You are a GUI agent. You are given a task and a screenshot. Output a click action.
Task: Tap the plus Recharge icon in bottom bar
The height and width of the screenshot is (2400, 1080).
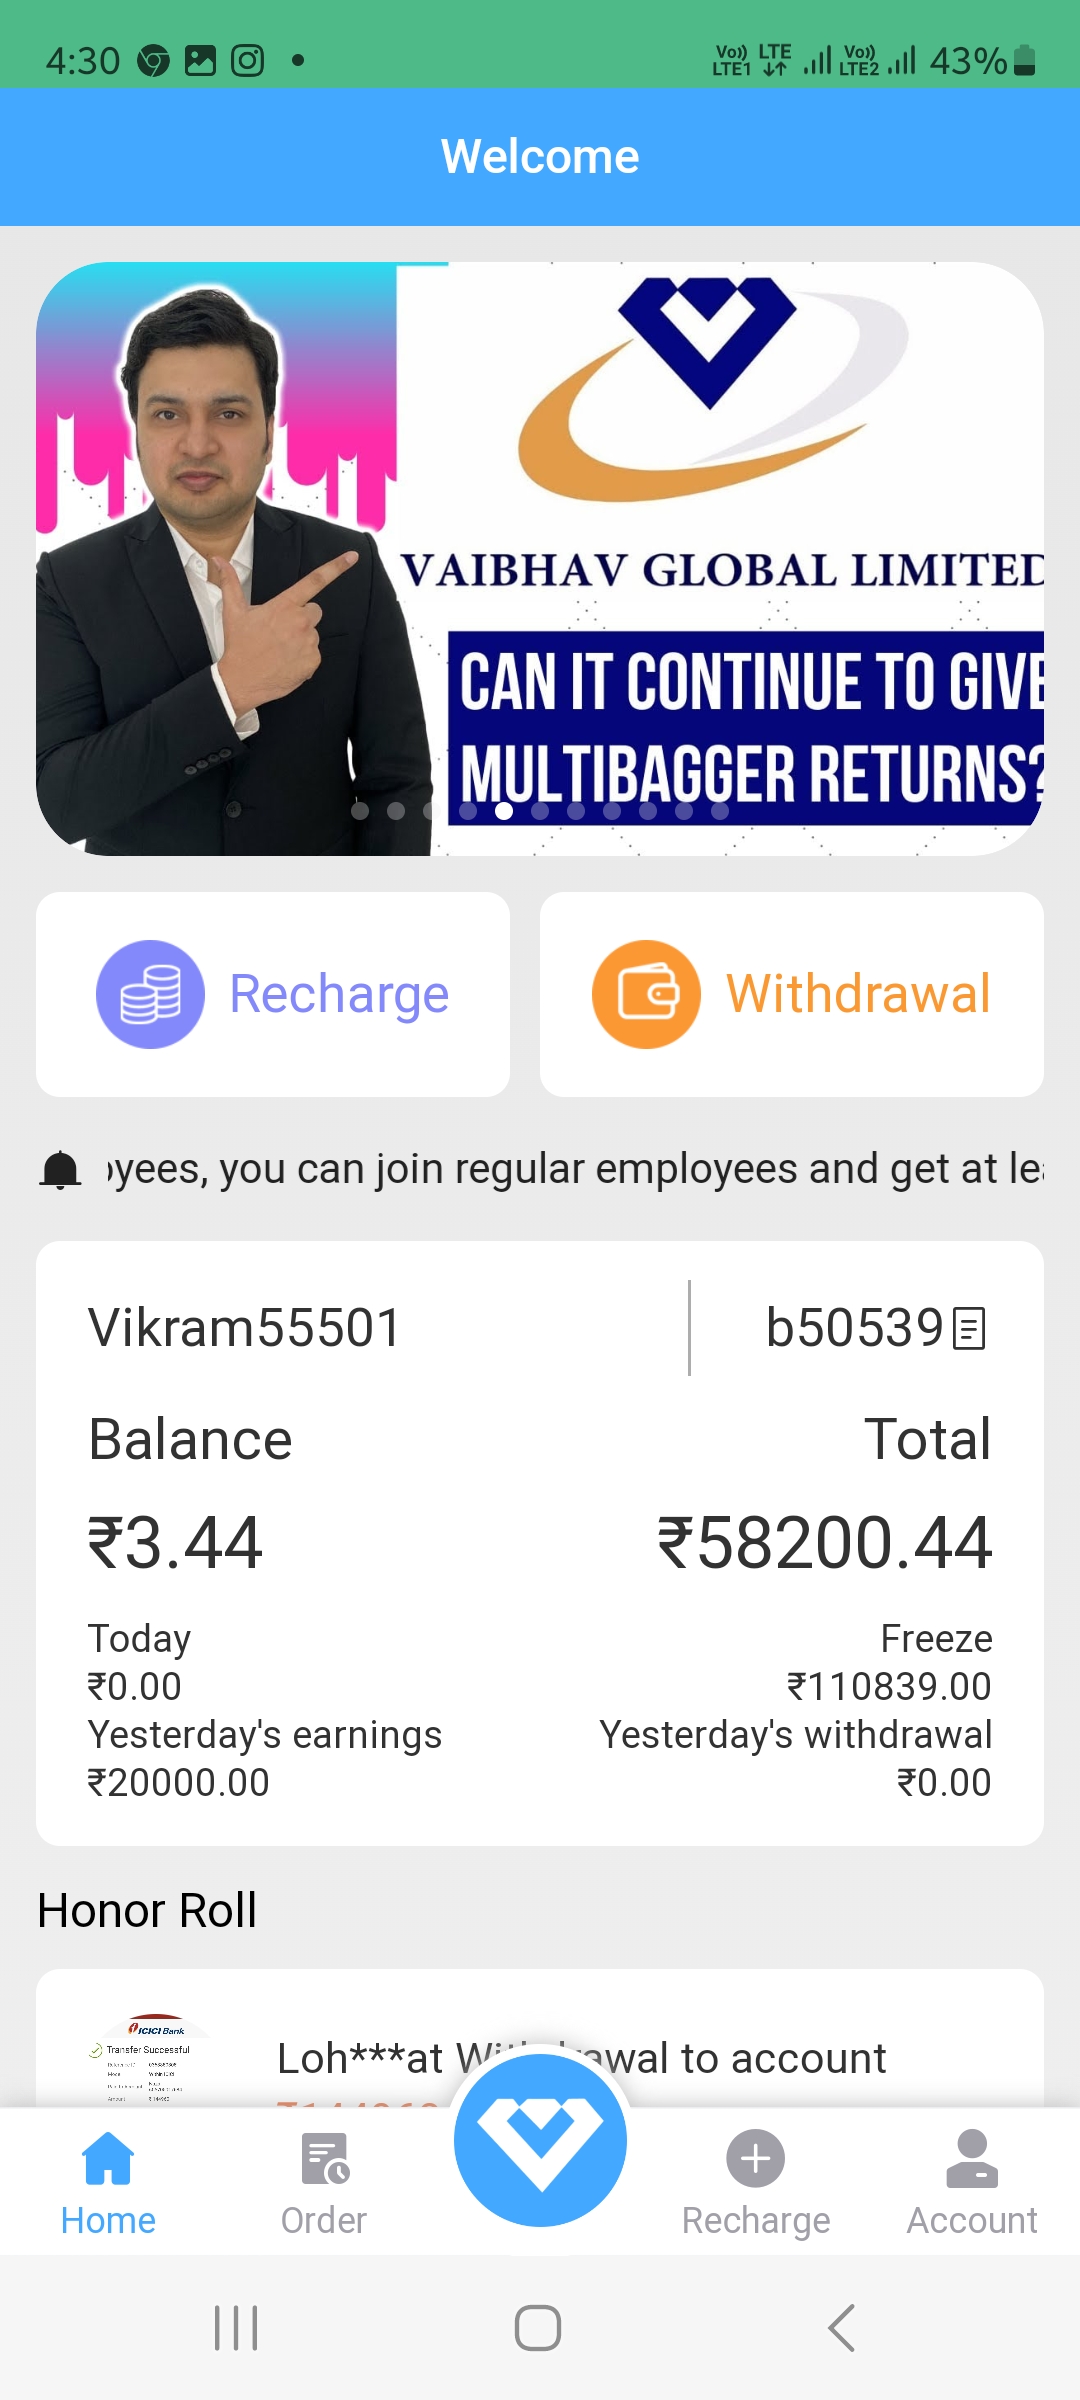[x=756, y=2158]
